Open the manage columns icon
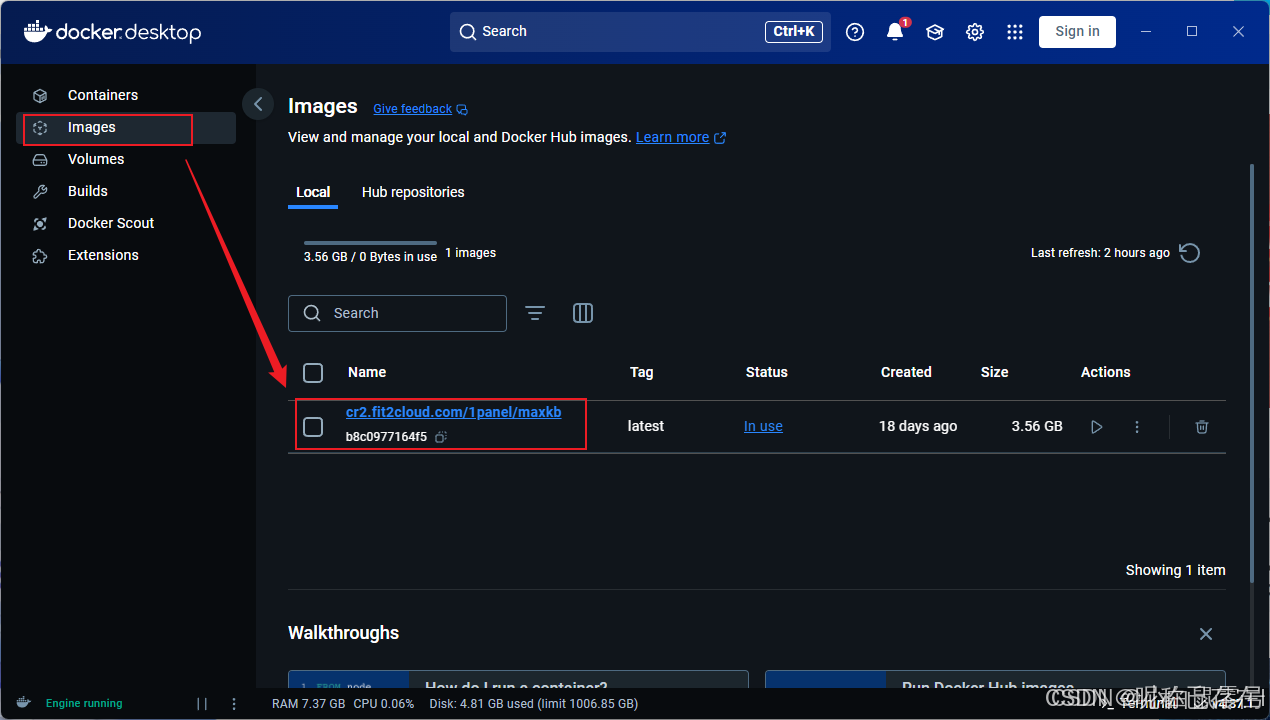This screenshot has width=1270, height=720. point(583,313)
